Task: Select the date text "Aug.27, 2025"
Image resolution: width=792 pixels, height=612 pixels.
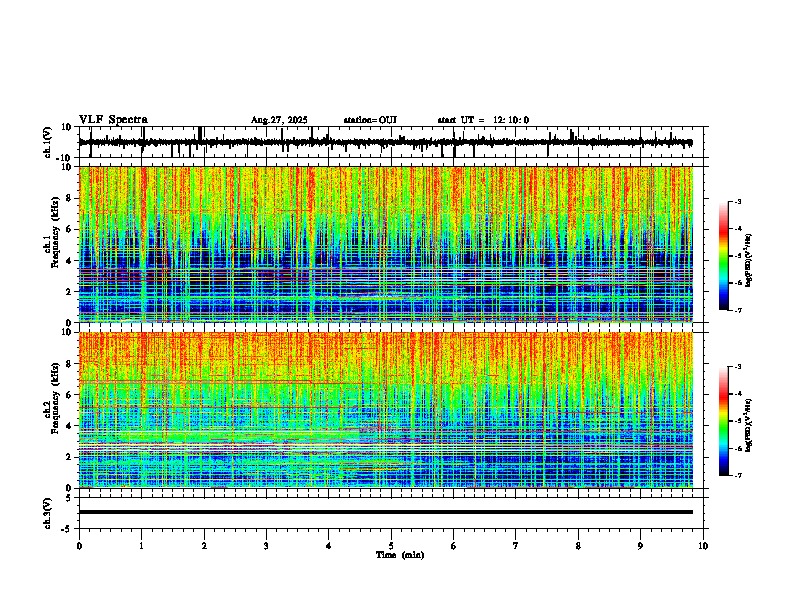Action: 279,120
